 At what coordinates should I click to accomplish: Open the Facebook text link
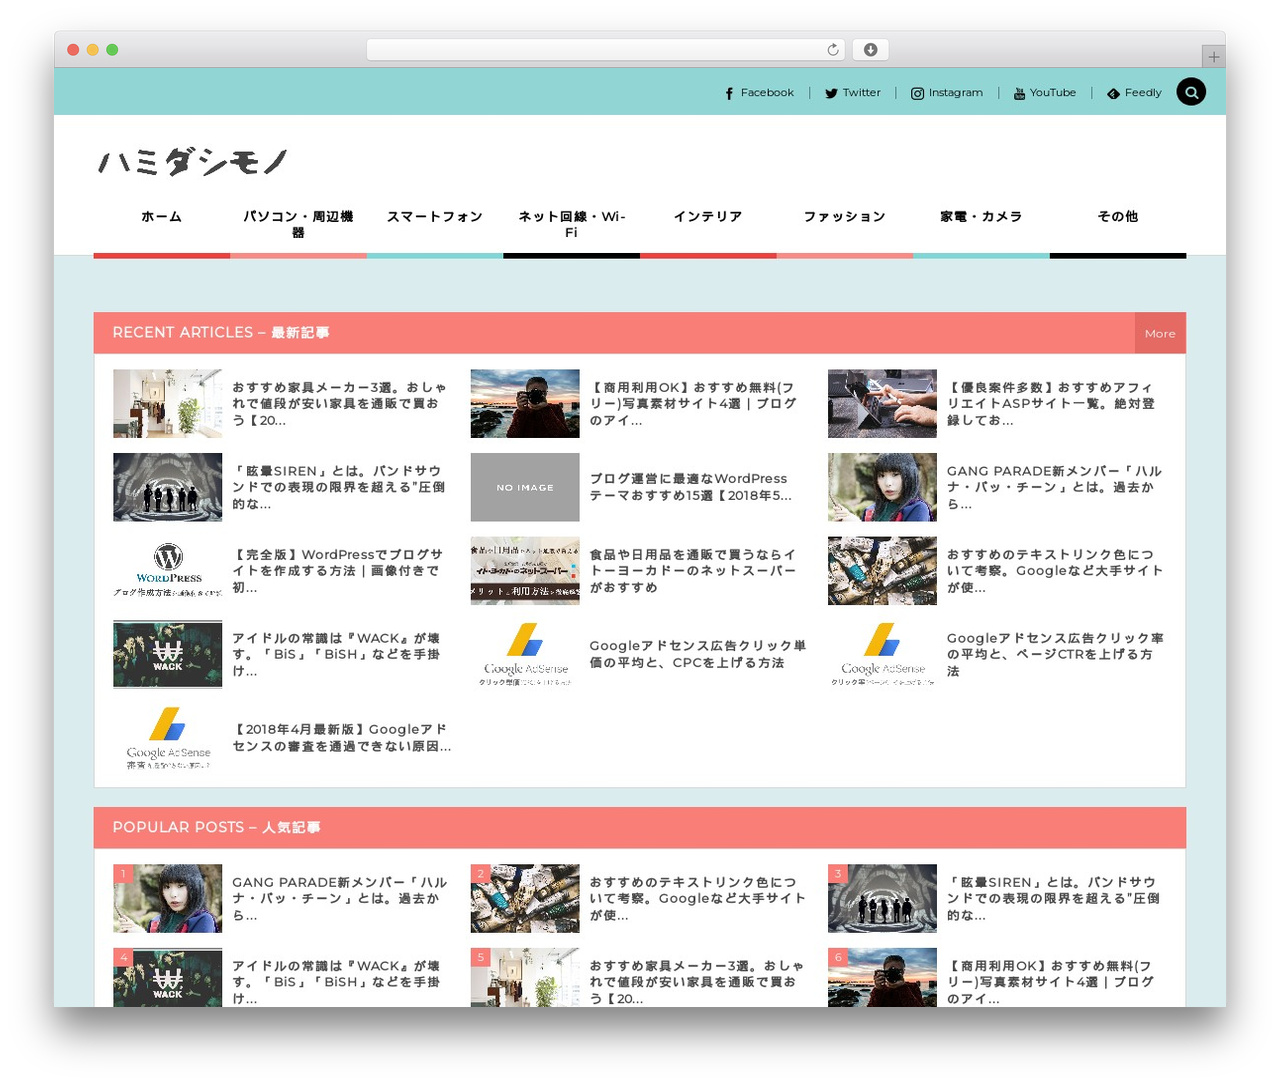pos(767,93)
